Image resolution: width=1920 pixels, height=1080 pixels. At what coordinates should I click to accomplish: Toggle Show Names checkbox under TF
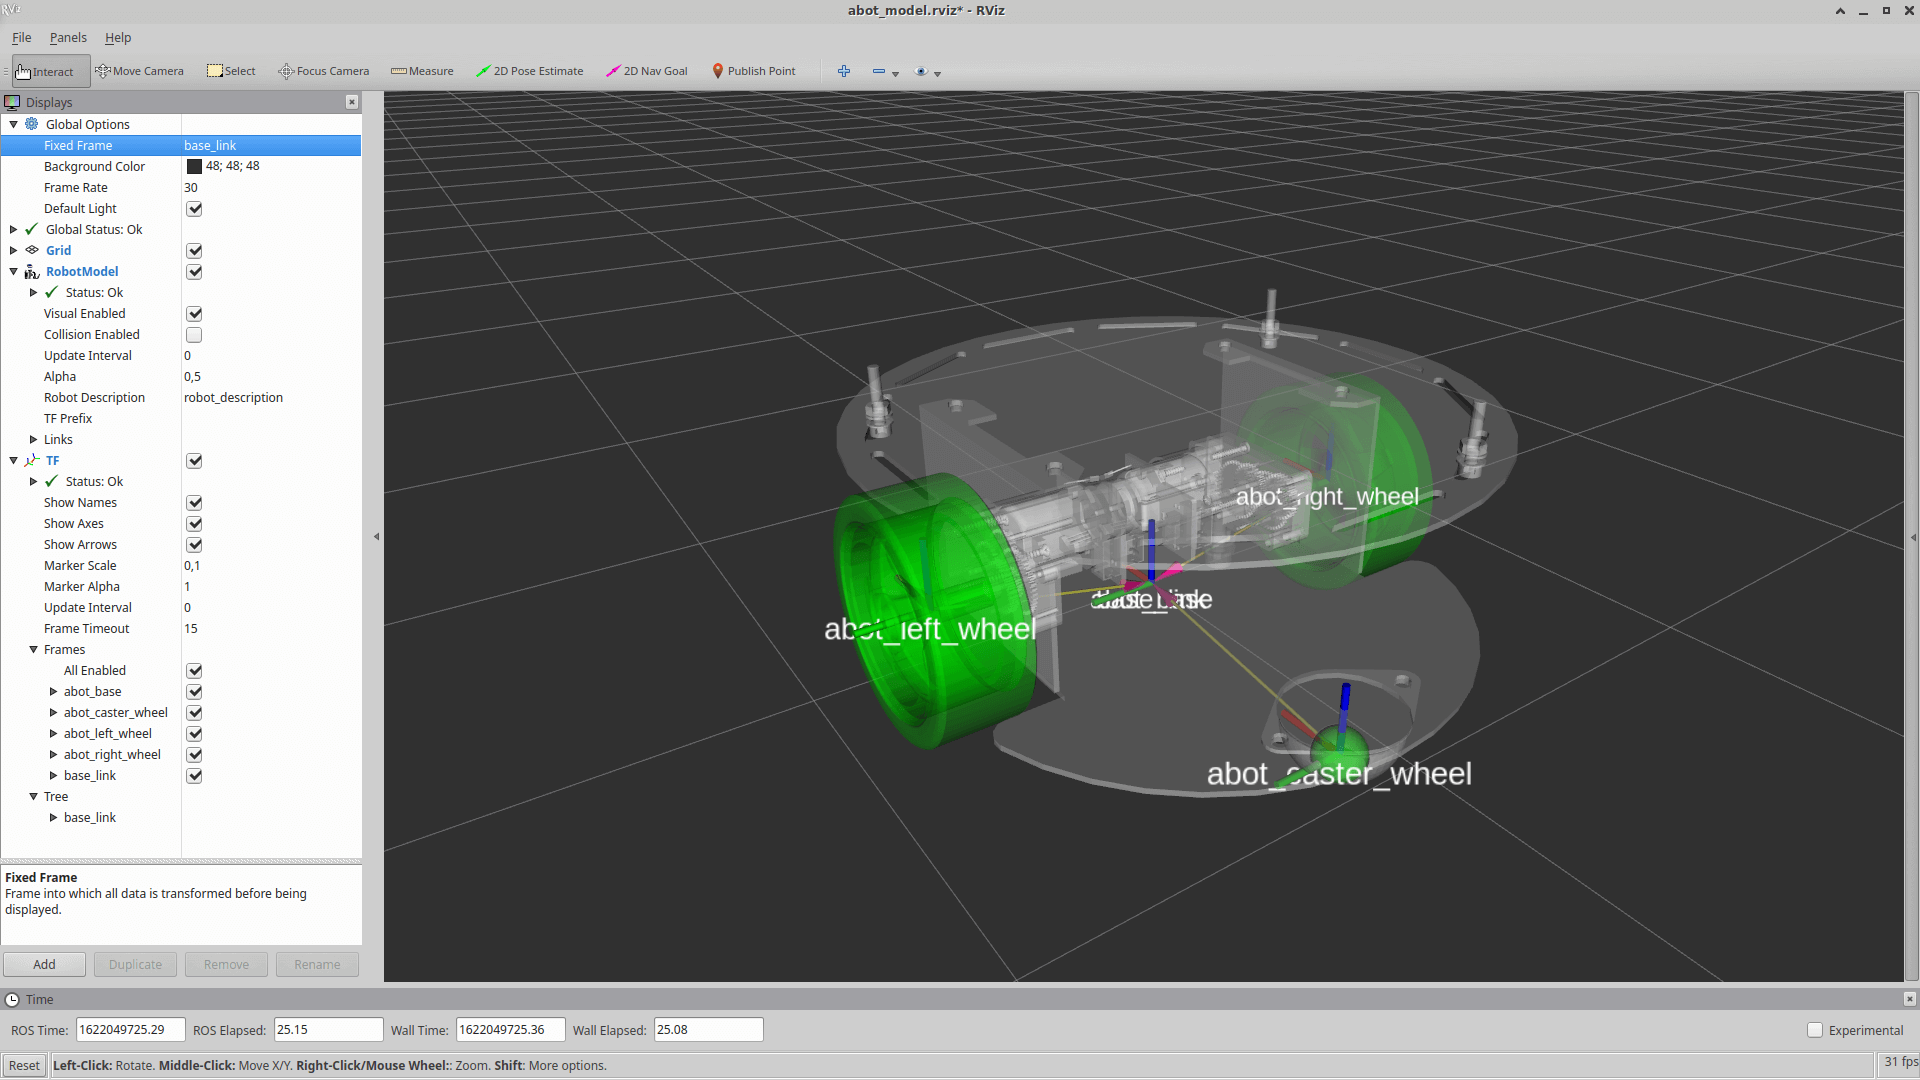pos(194,501)
